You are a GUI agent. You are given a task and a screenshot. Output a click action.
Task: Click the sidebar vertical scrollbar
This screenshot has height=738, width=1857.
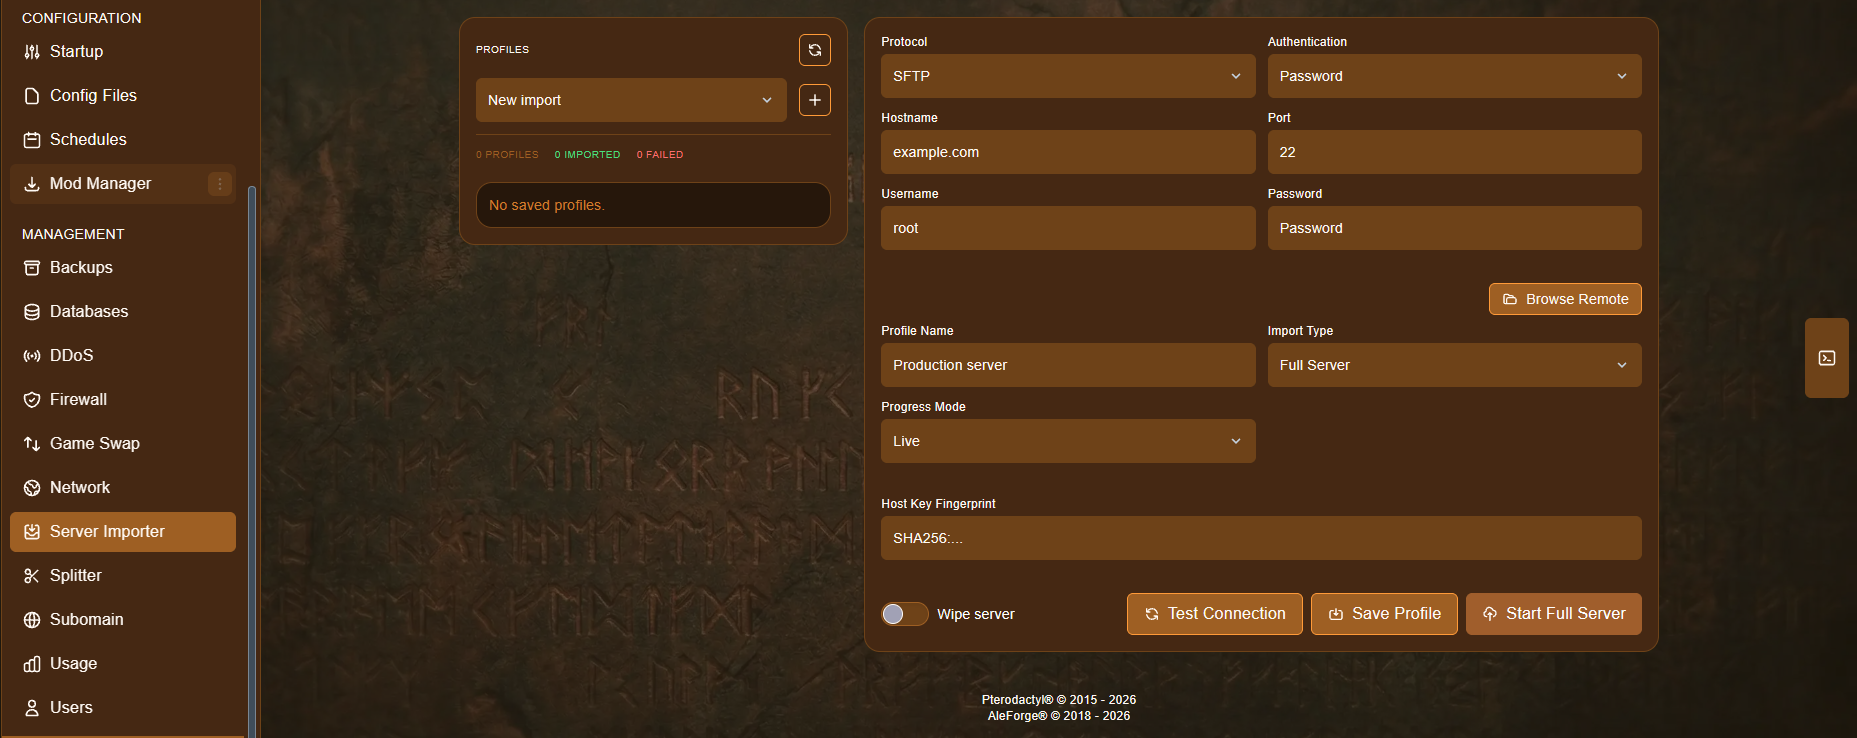(252, 460)
